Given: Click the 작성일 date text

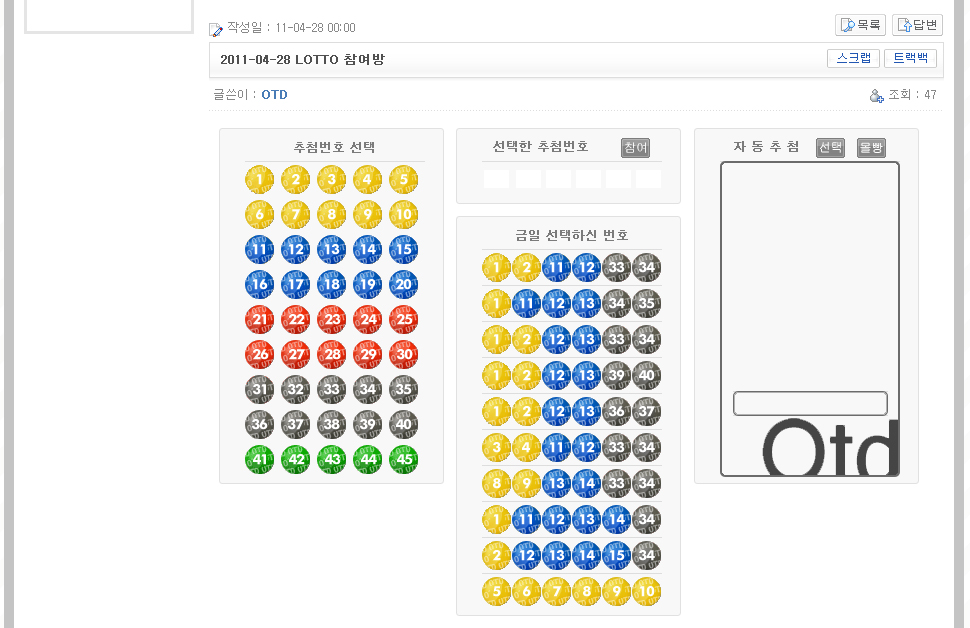Looking at the screenshot, I should (x=291, y=28).
